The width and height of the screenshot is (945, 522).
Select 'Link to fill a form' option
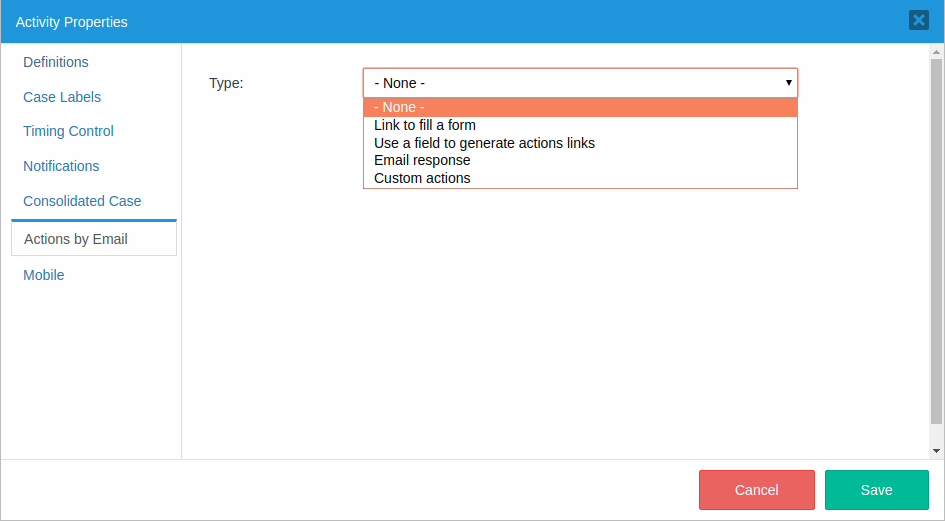pyautogui.click(x=425, y=125)
